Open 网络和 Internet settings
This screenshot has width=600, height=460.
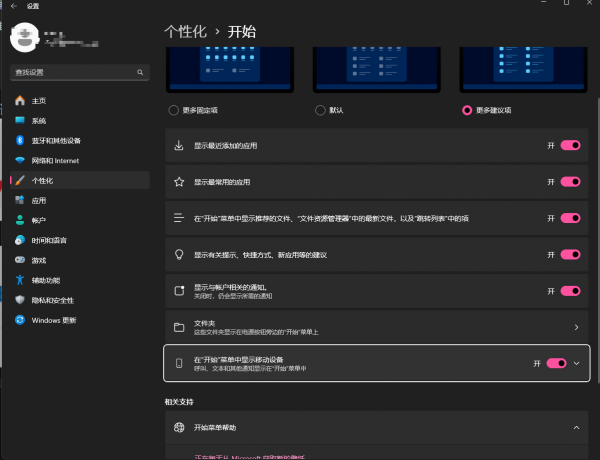coord(80,160)
